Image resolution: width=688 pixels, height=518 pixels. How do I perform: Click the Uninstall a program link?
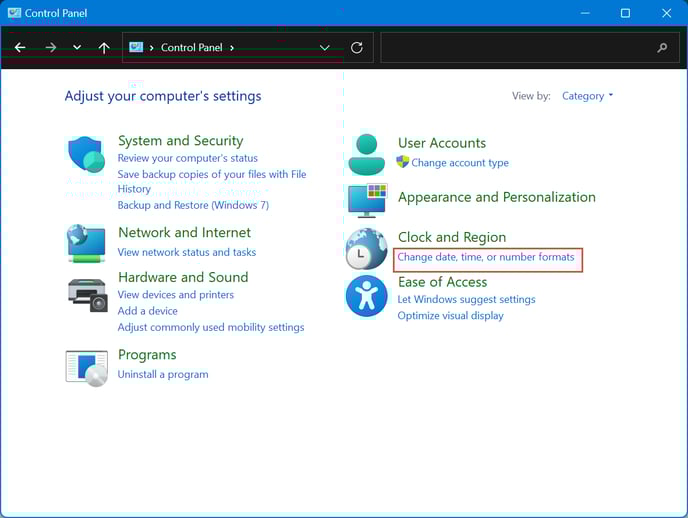pyautogui.click(x=163, y=374)
